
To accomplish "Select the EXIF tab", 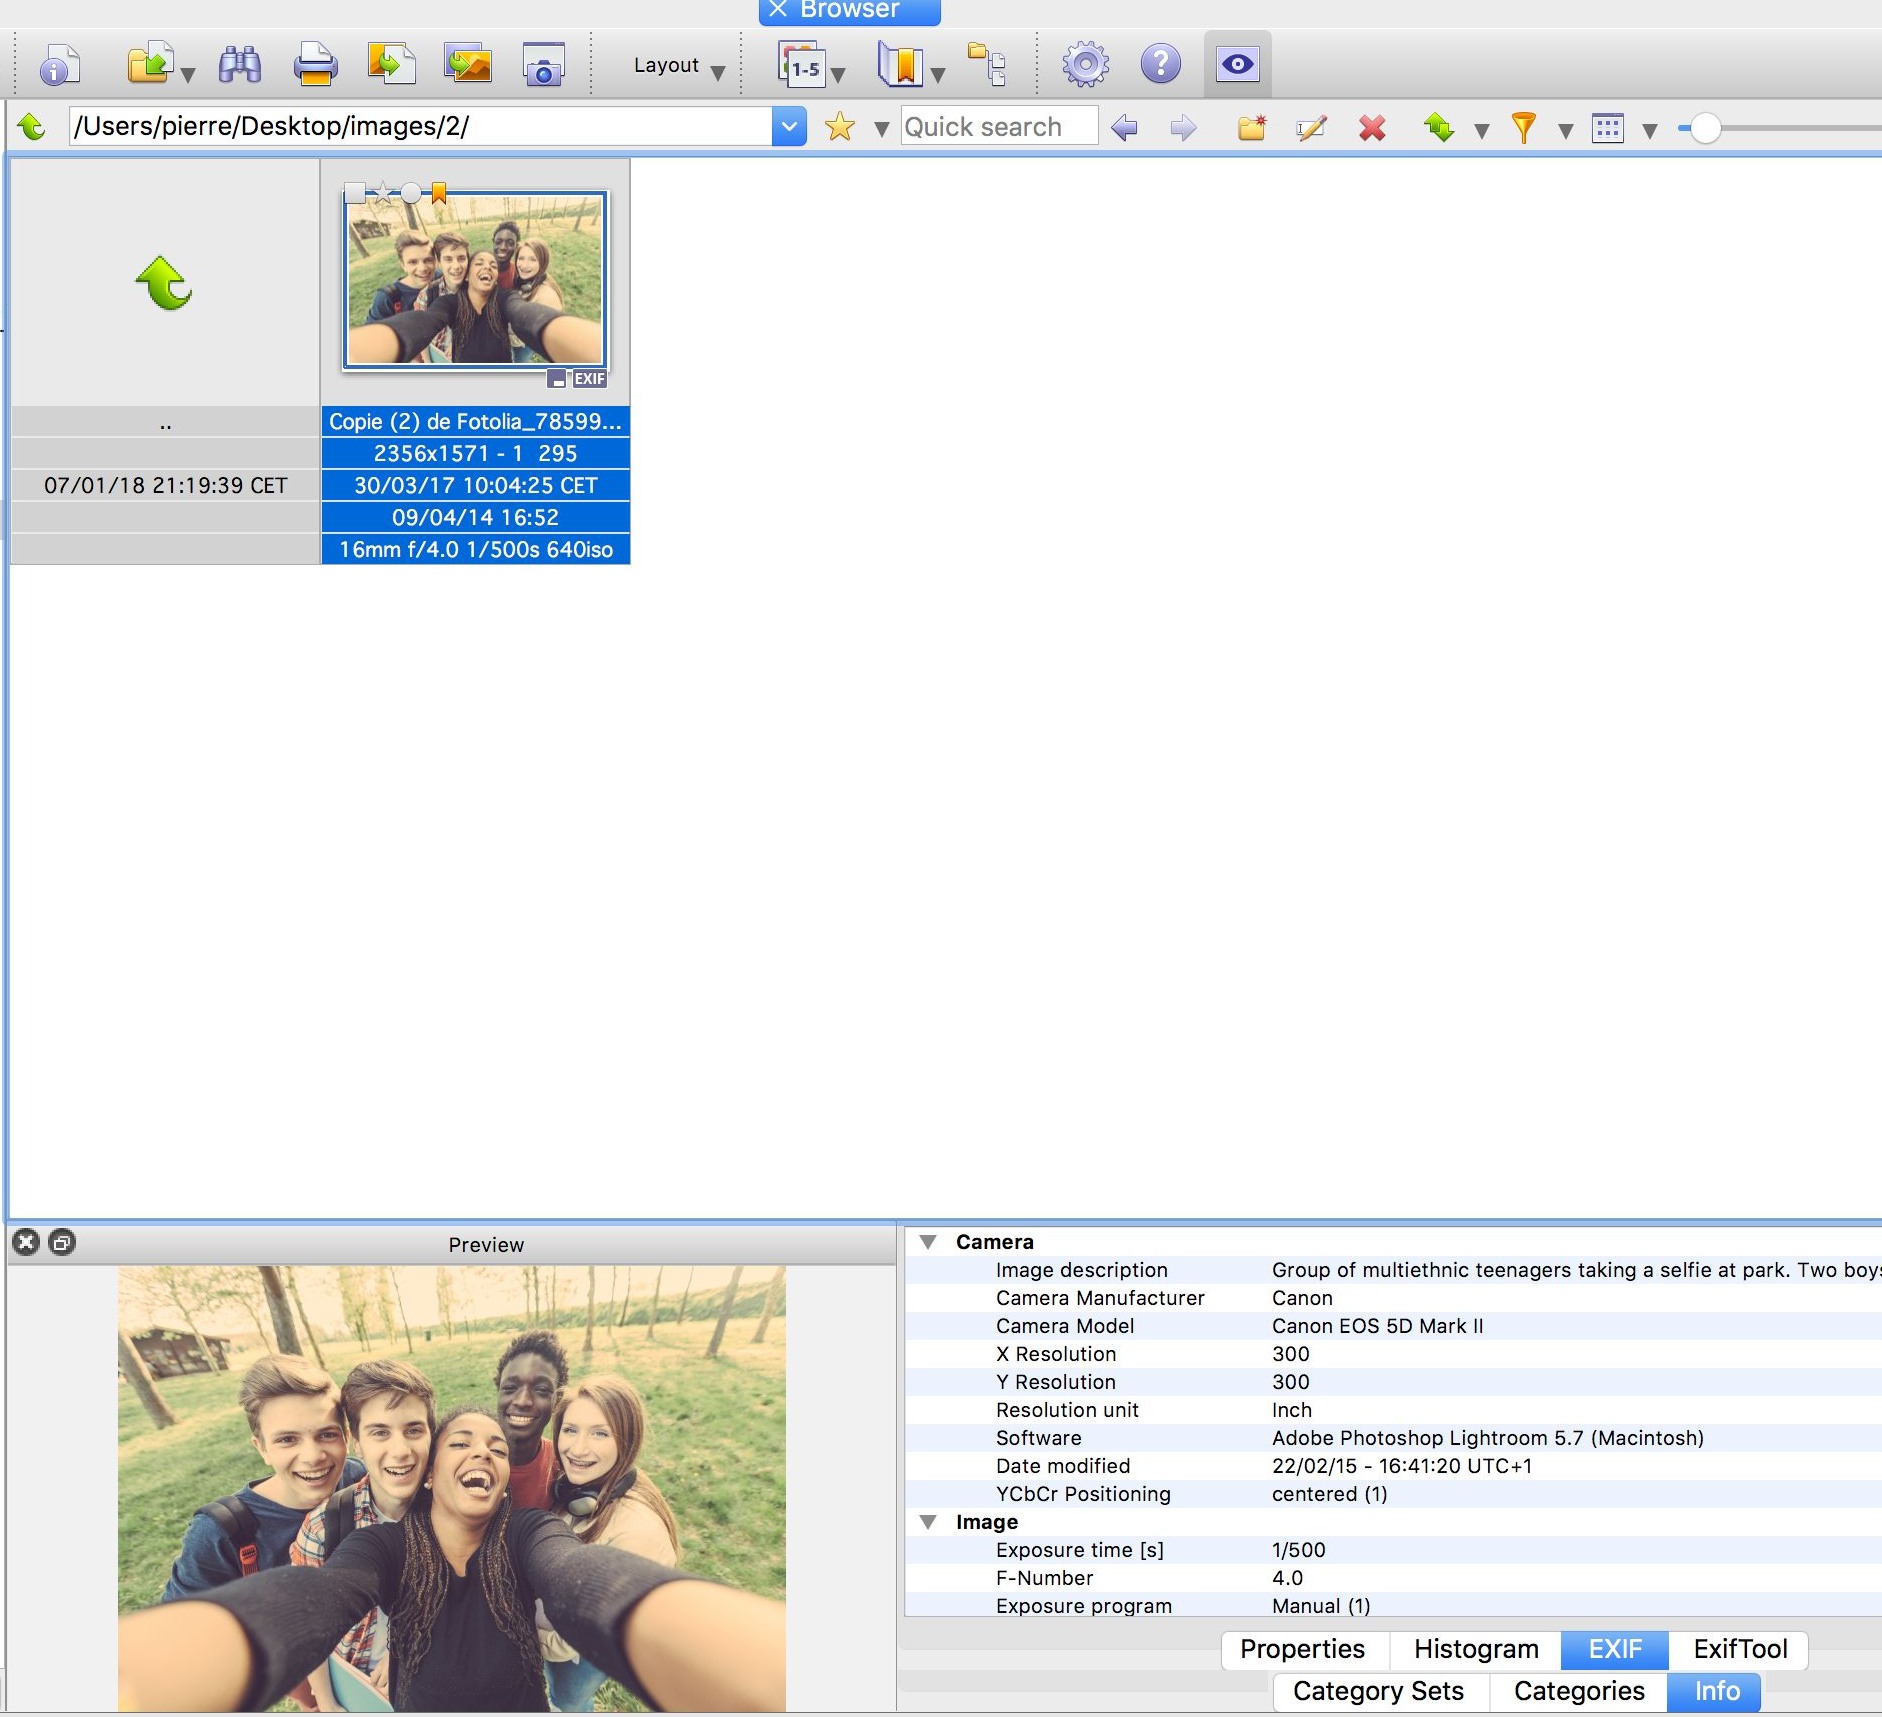I will (1615, 1649).
